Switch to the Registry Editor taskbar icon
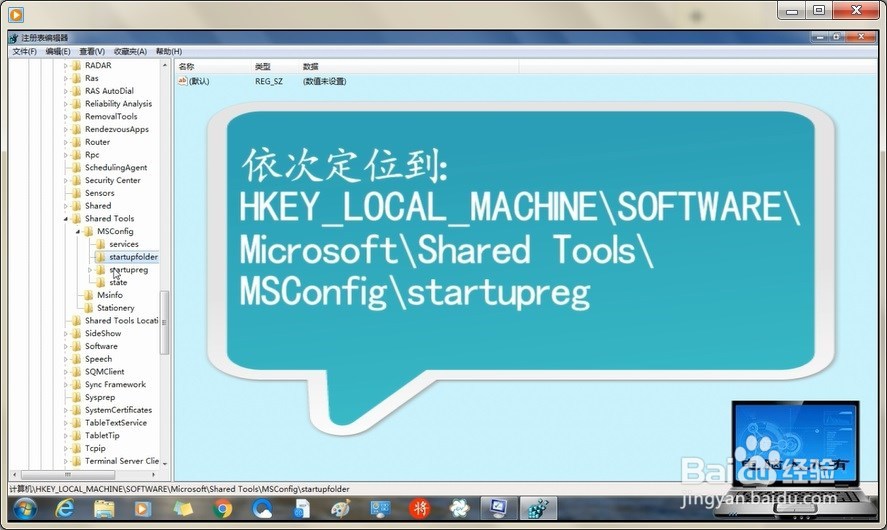 click(538, 509)
